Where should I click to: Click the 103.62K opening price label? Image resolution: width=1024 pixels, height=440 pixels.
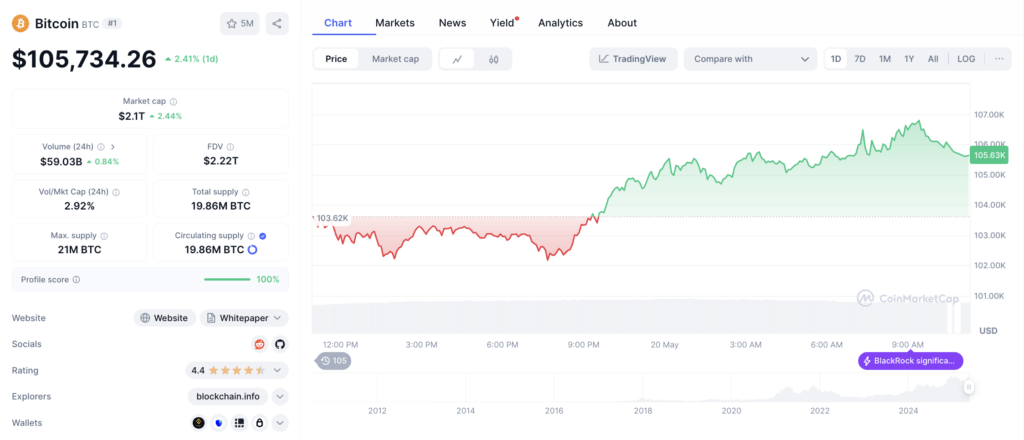(x=332, y=218)
